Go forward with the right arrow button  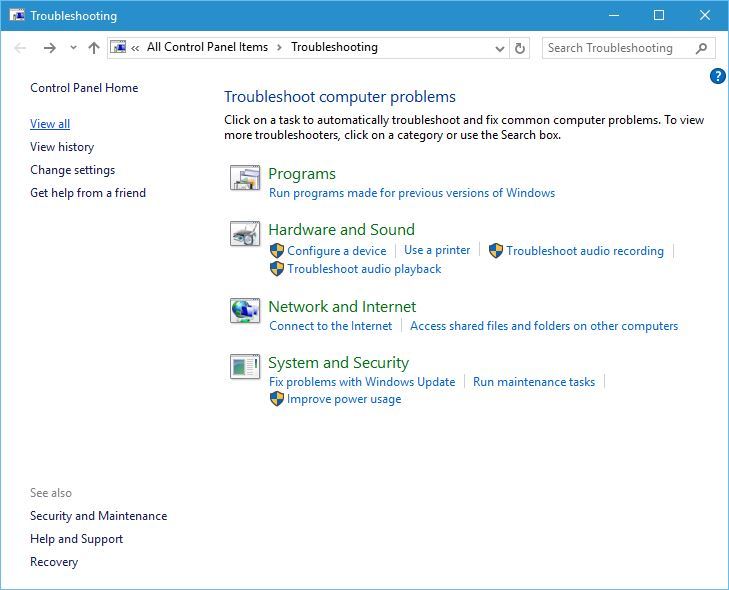tap(49, 48)
